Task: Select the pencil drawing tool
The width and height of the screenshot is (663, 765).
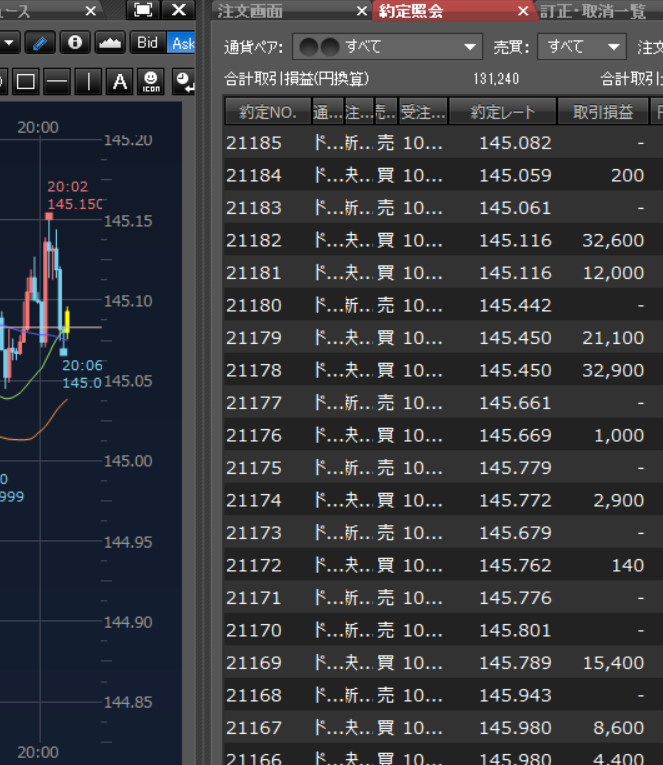Action: pos(39,43)
